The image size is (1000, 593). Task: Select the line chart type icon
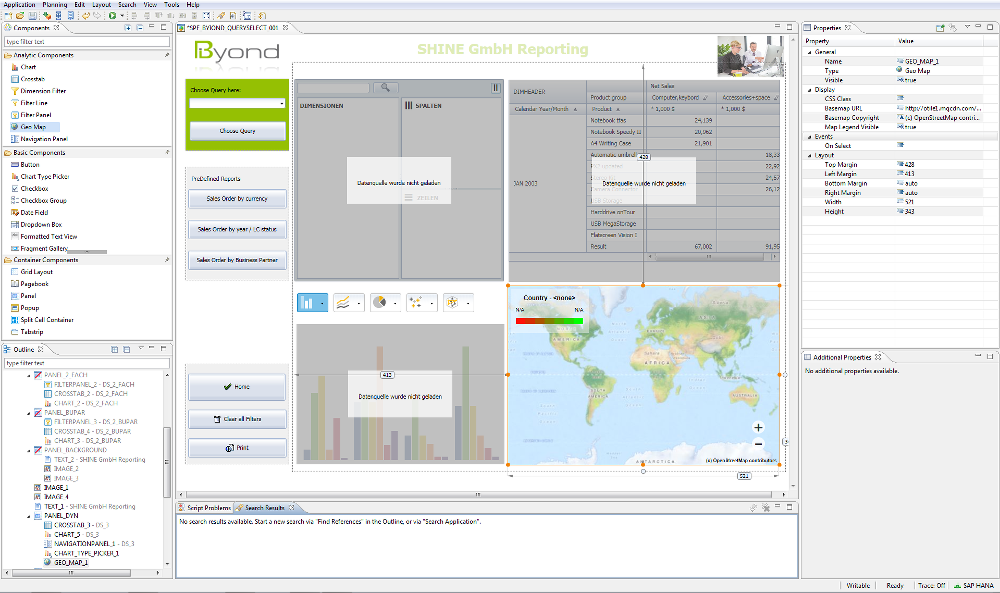345,302
